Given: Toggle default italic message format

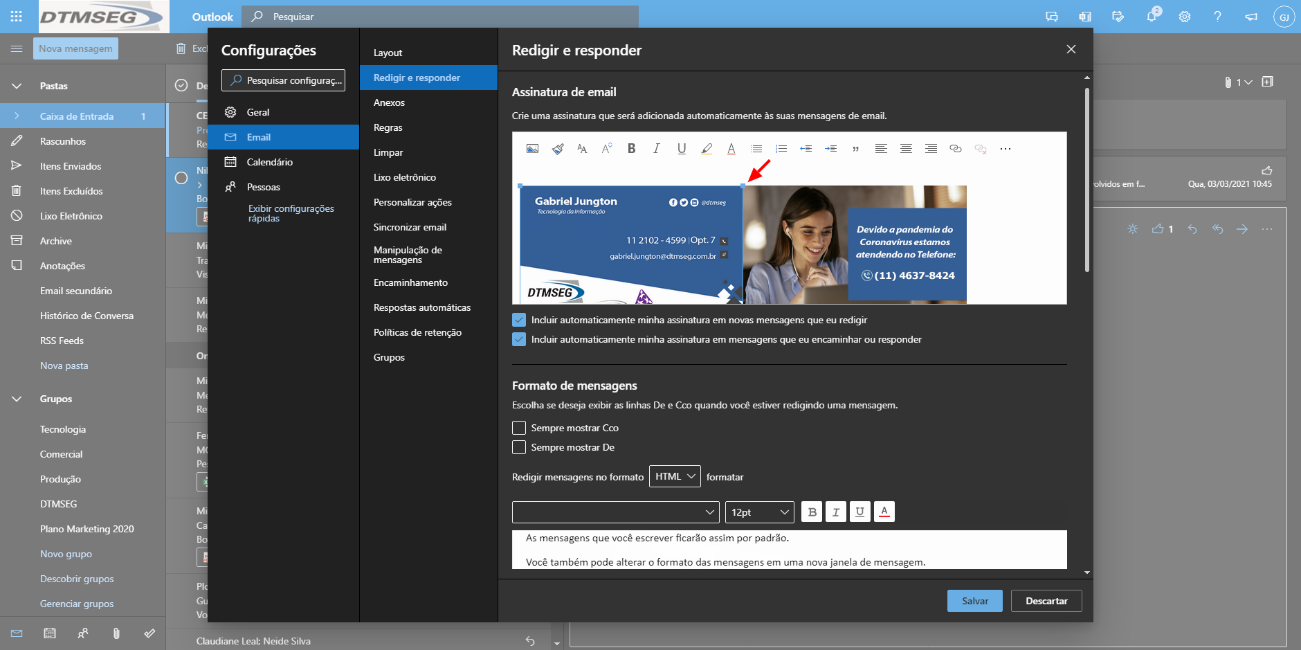Looking at the screenshot, I should point(836,512).
